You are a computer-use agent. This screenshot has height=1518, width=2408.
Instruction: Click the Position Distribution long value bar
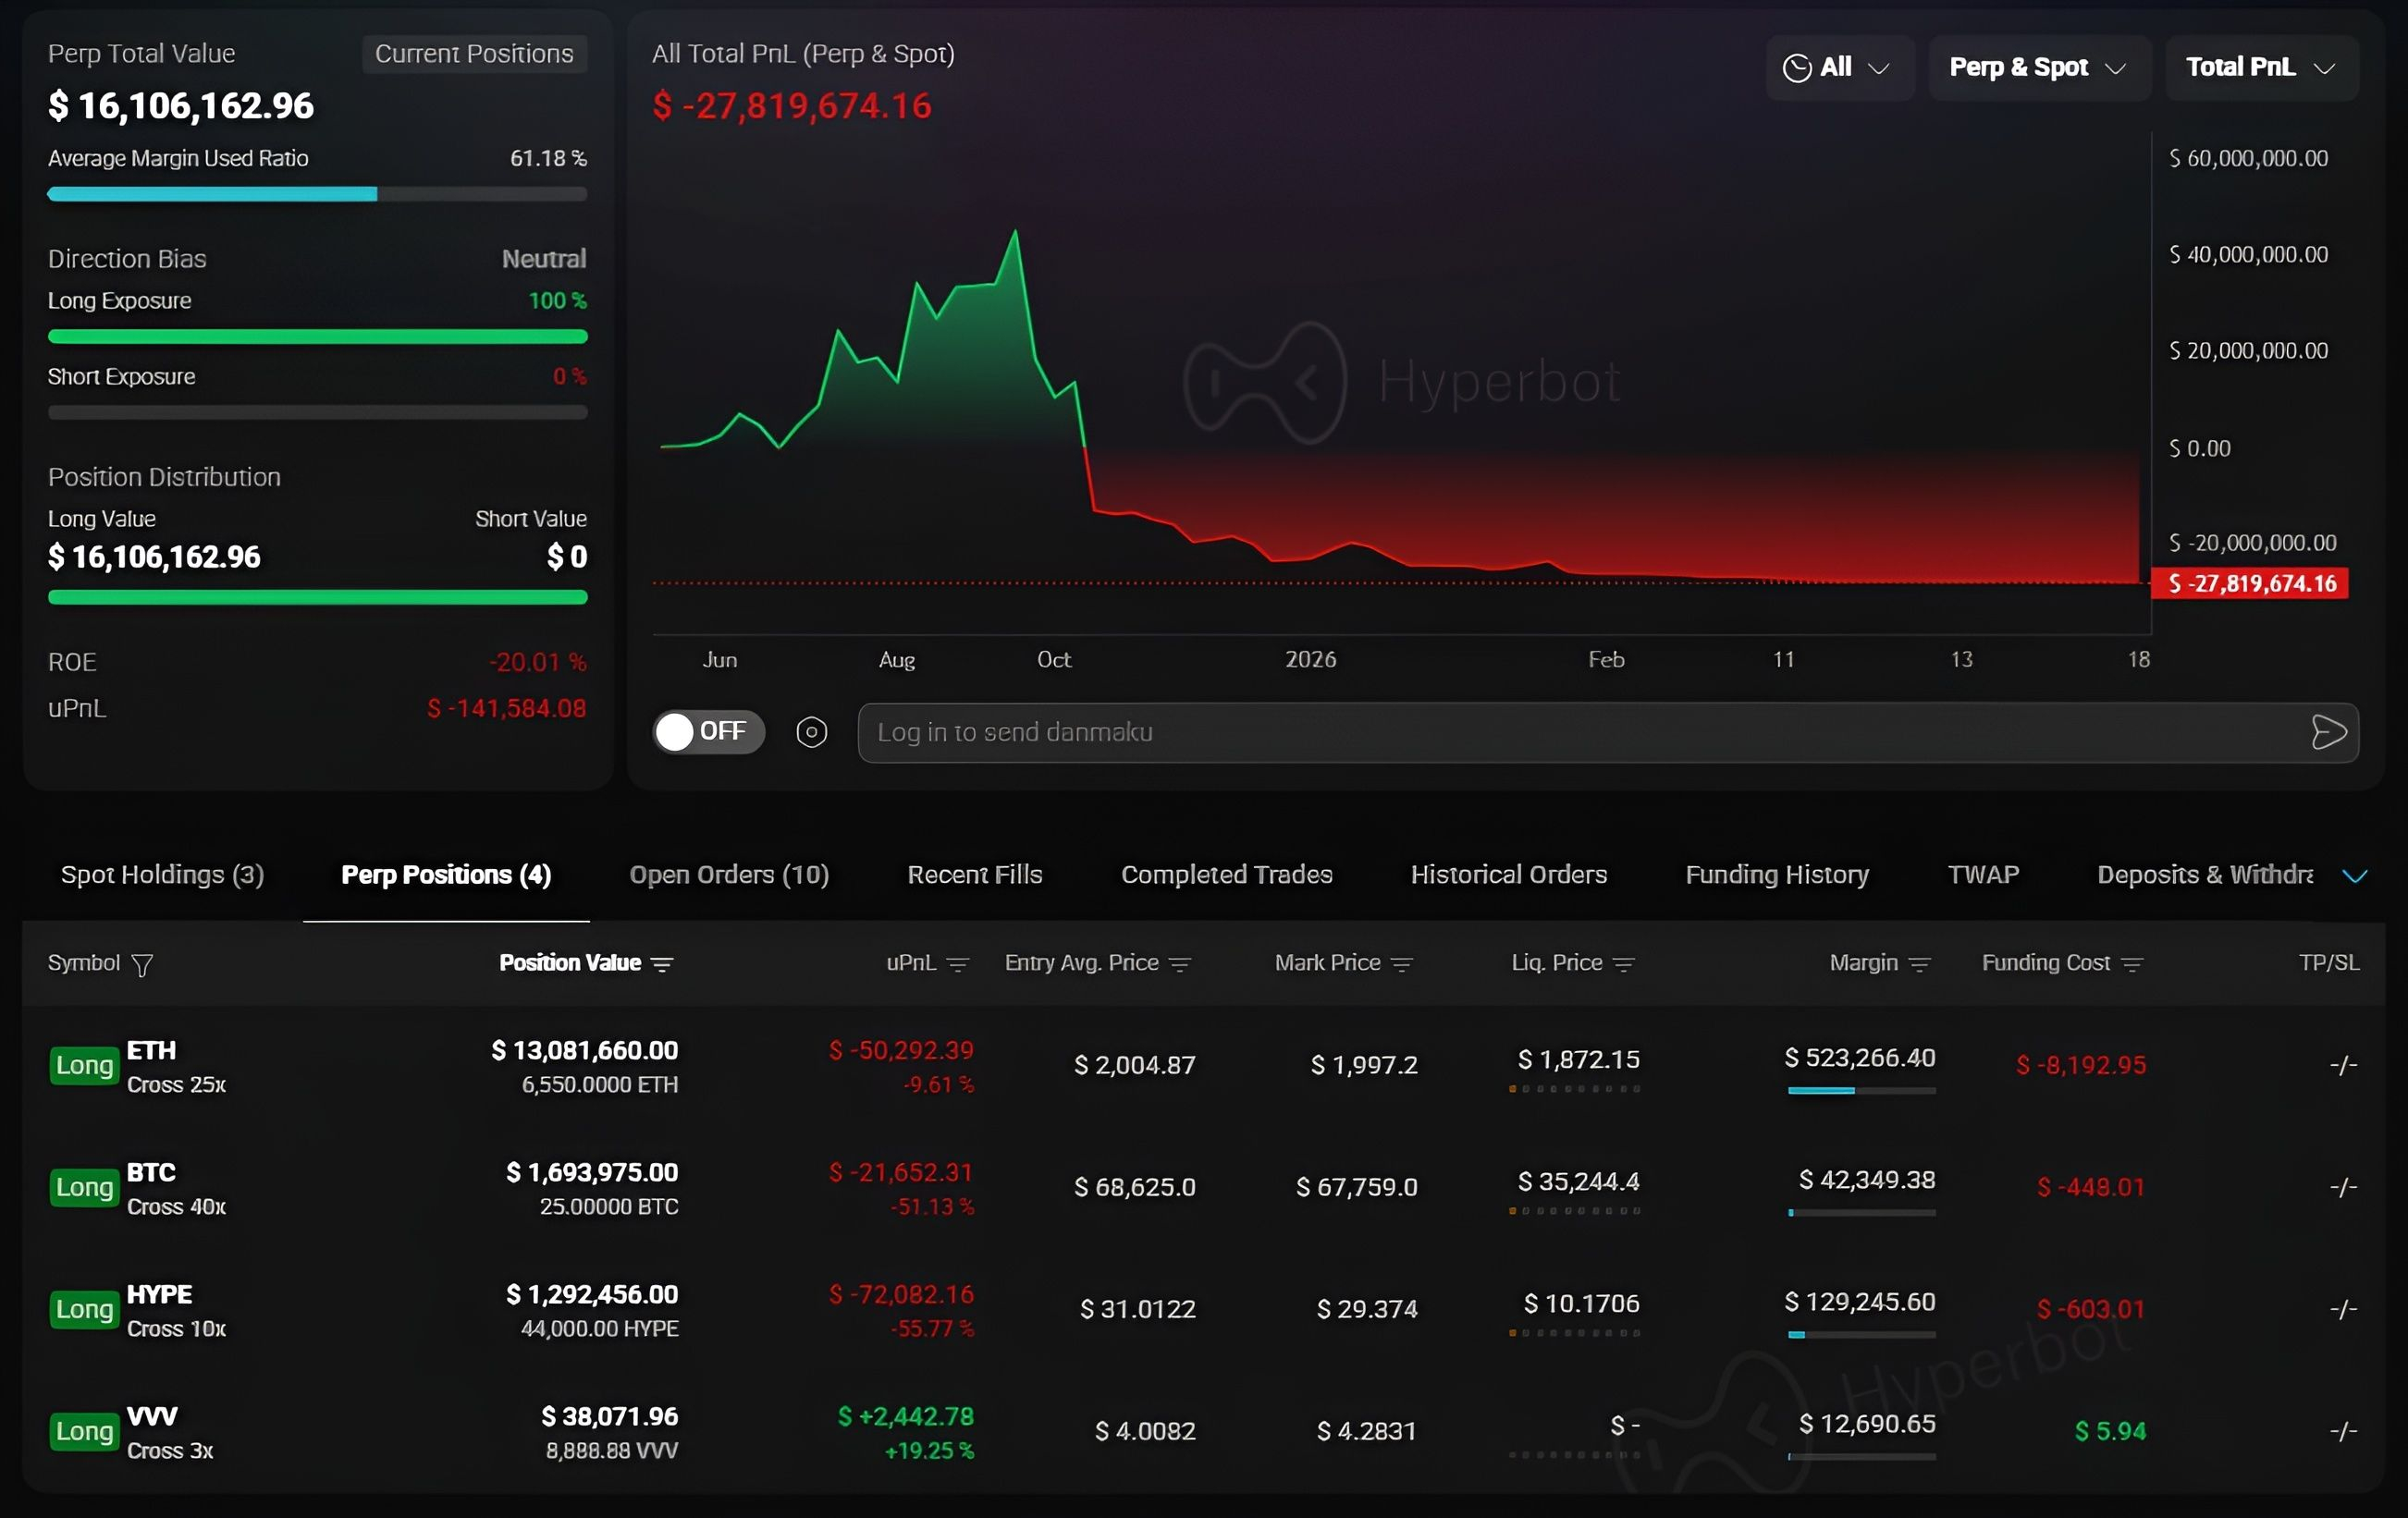(317, 598)
